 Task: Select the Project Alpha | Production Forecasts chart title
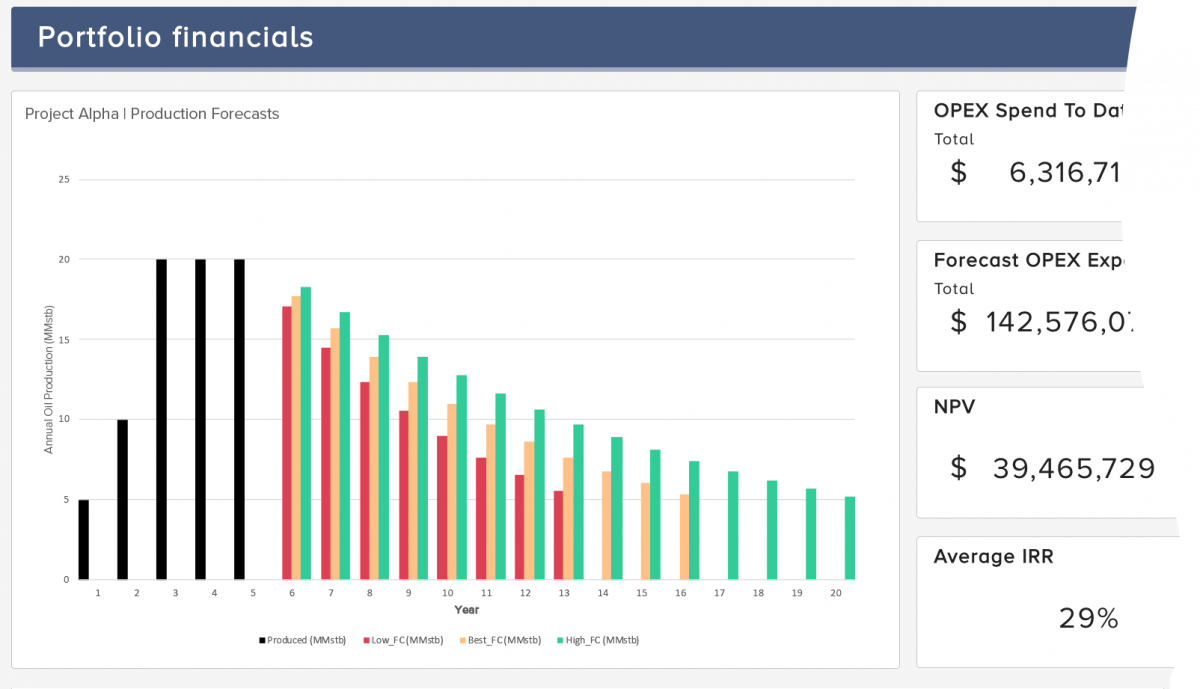click(152, 114)
